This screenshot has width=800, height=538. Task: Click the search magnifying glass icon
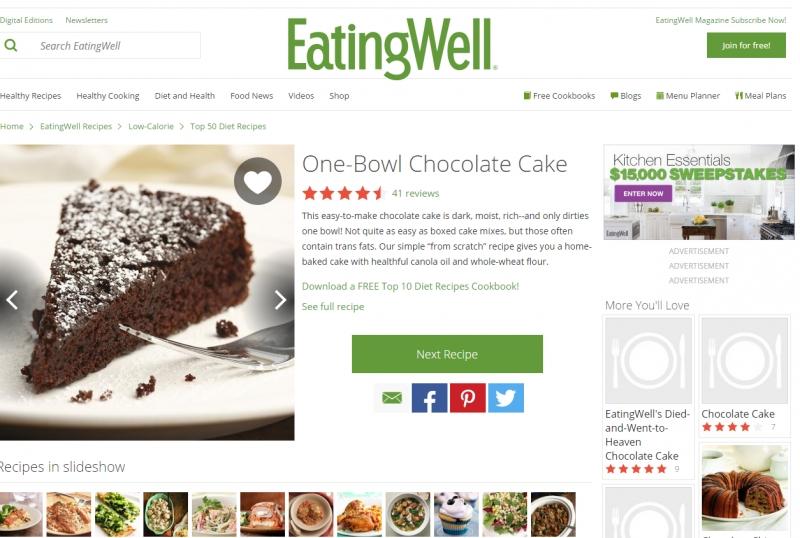click(11, 45)
